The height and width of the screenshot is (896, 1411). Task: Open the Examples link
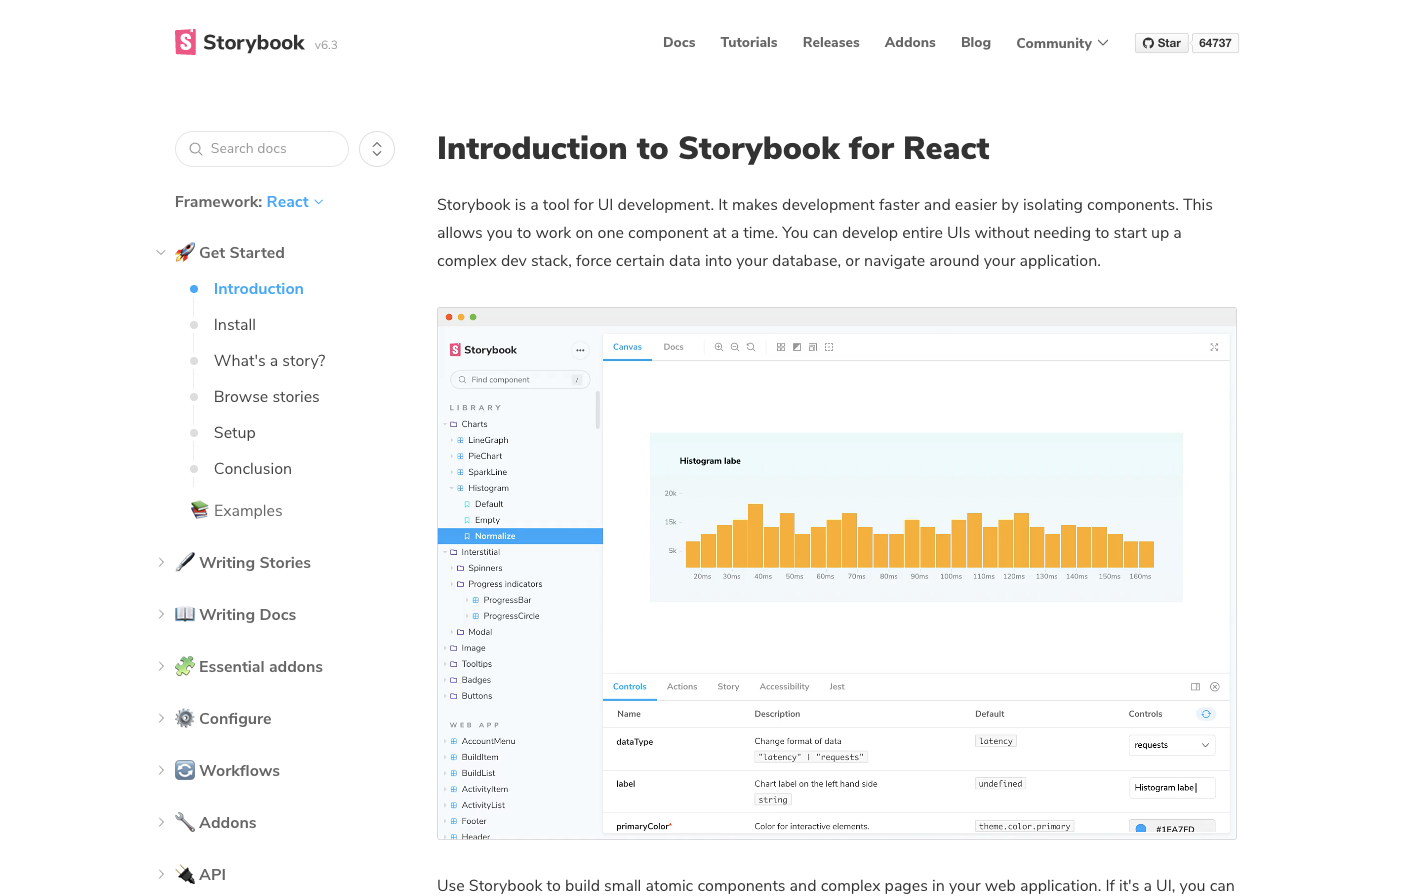click(248, 511)
